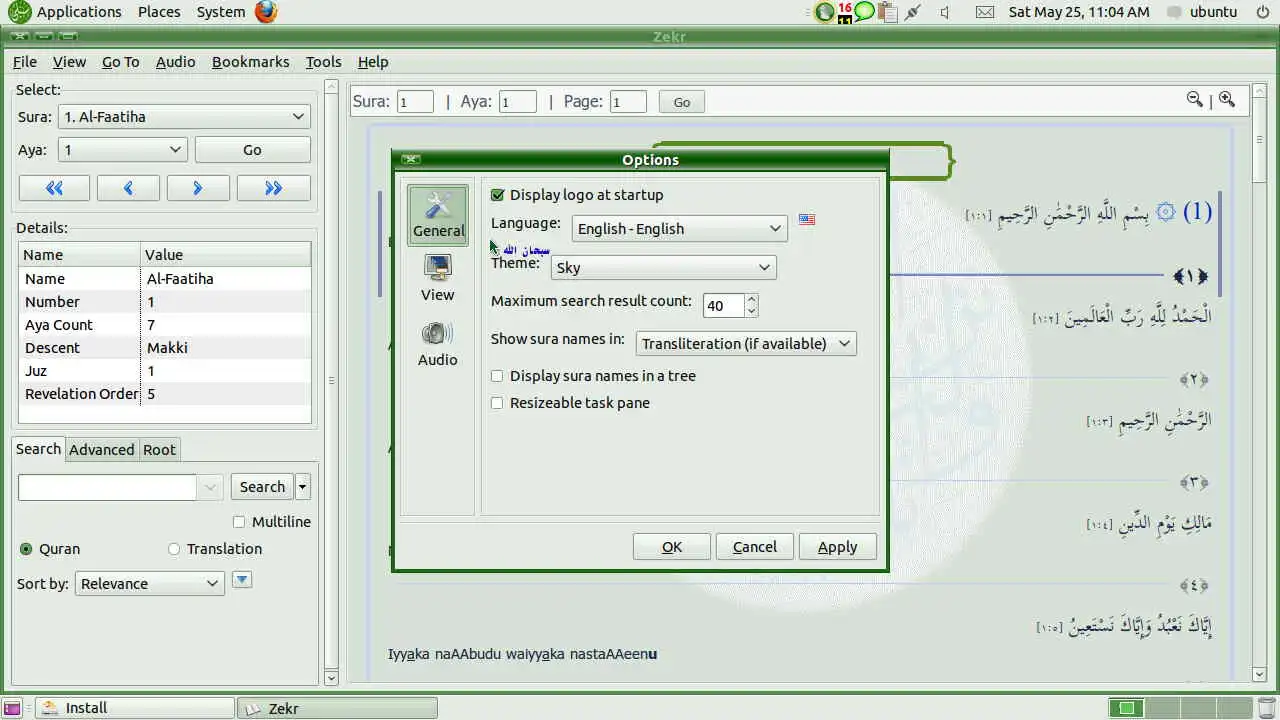The width and height of the screenshot is (1280, 720).
Task: Enable Resizeable task pane checkbox
Action: click(497, 403)
